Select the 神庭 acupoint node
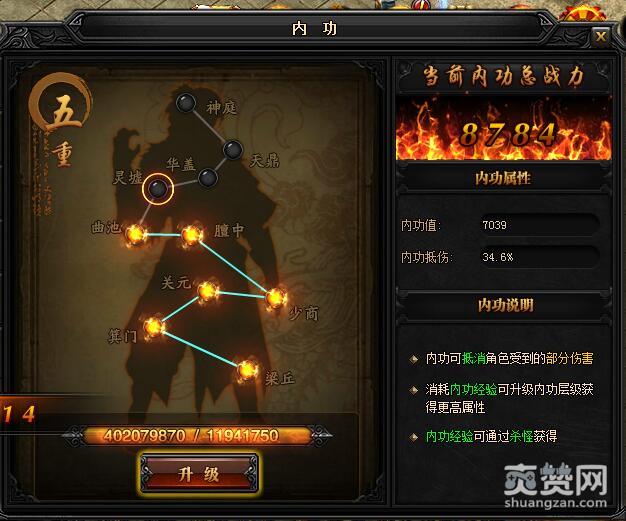The width and height of the screenshot is (626, 521). click(x=186, y=103)
